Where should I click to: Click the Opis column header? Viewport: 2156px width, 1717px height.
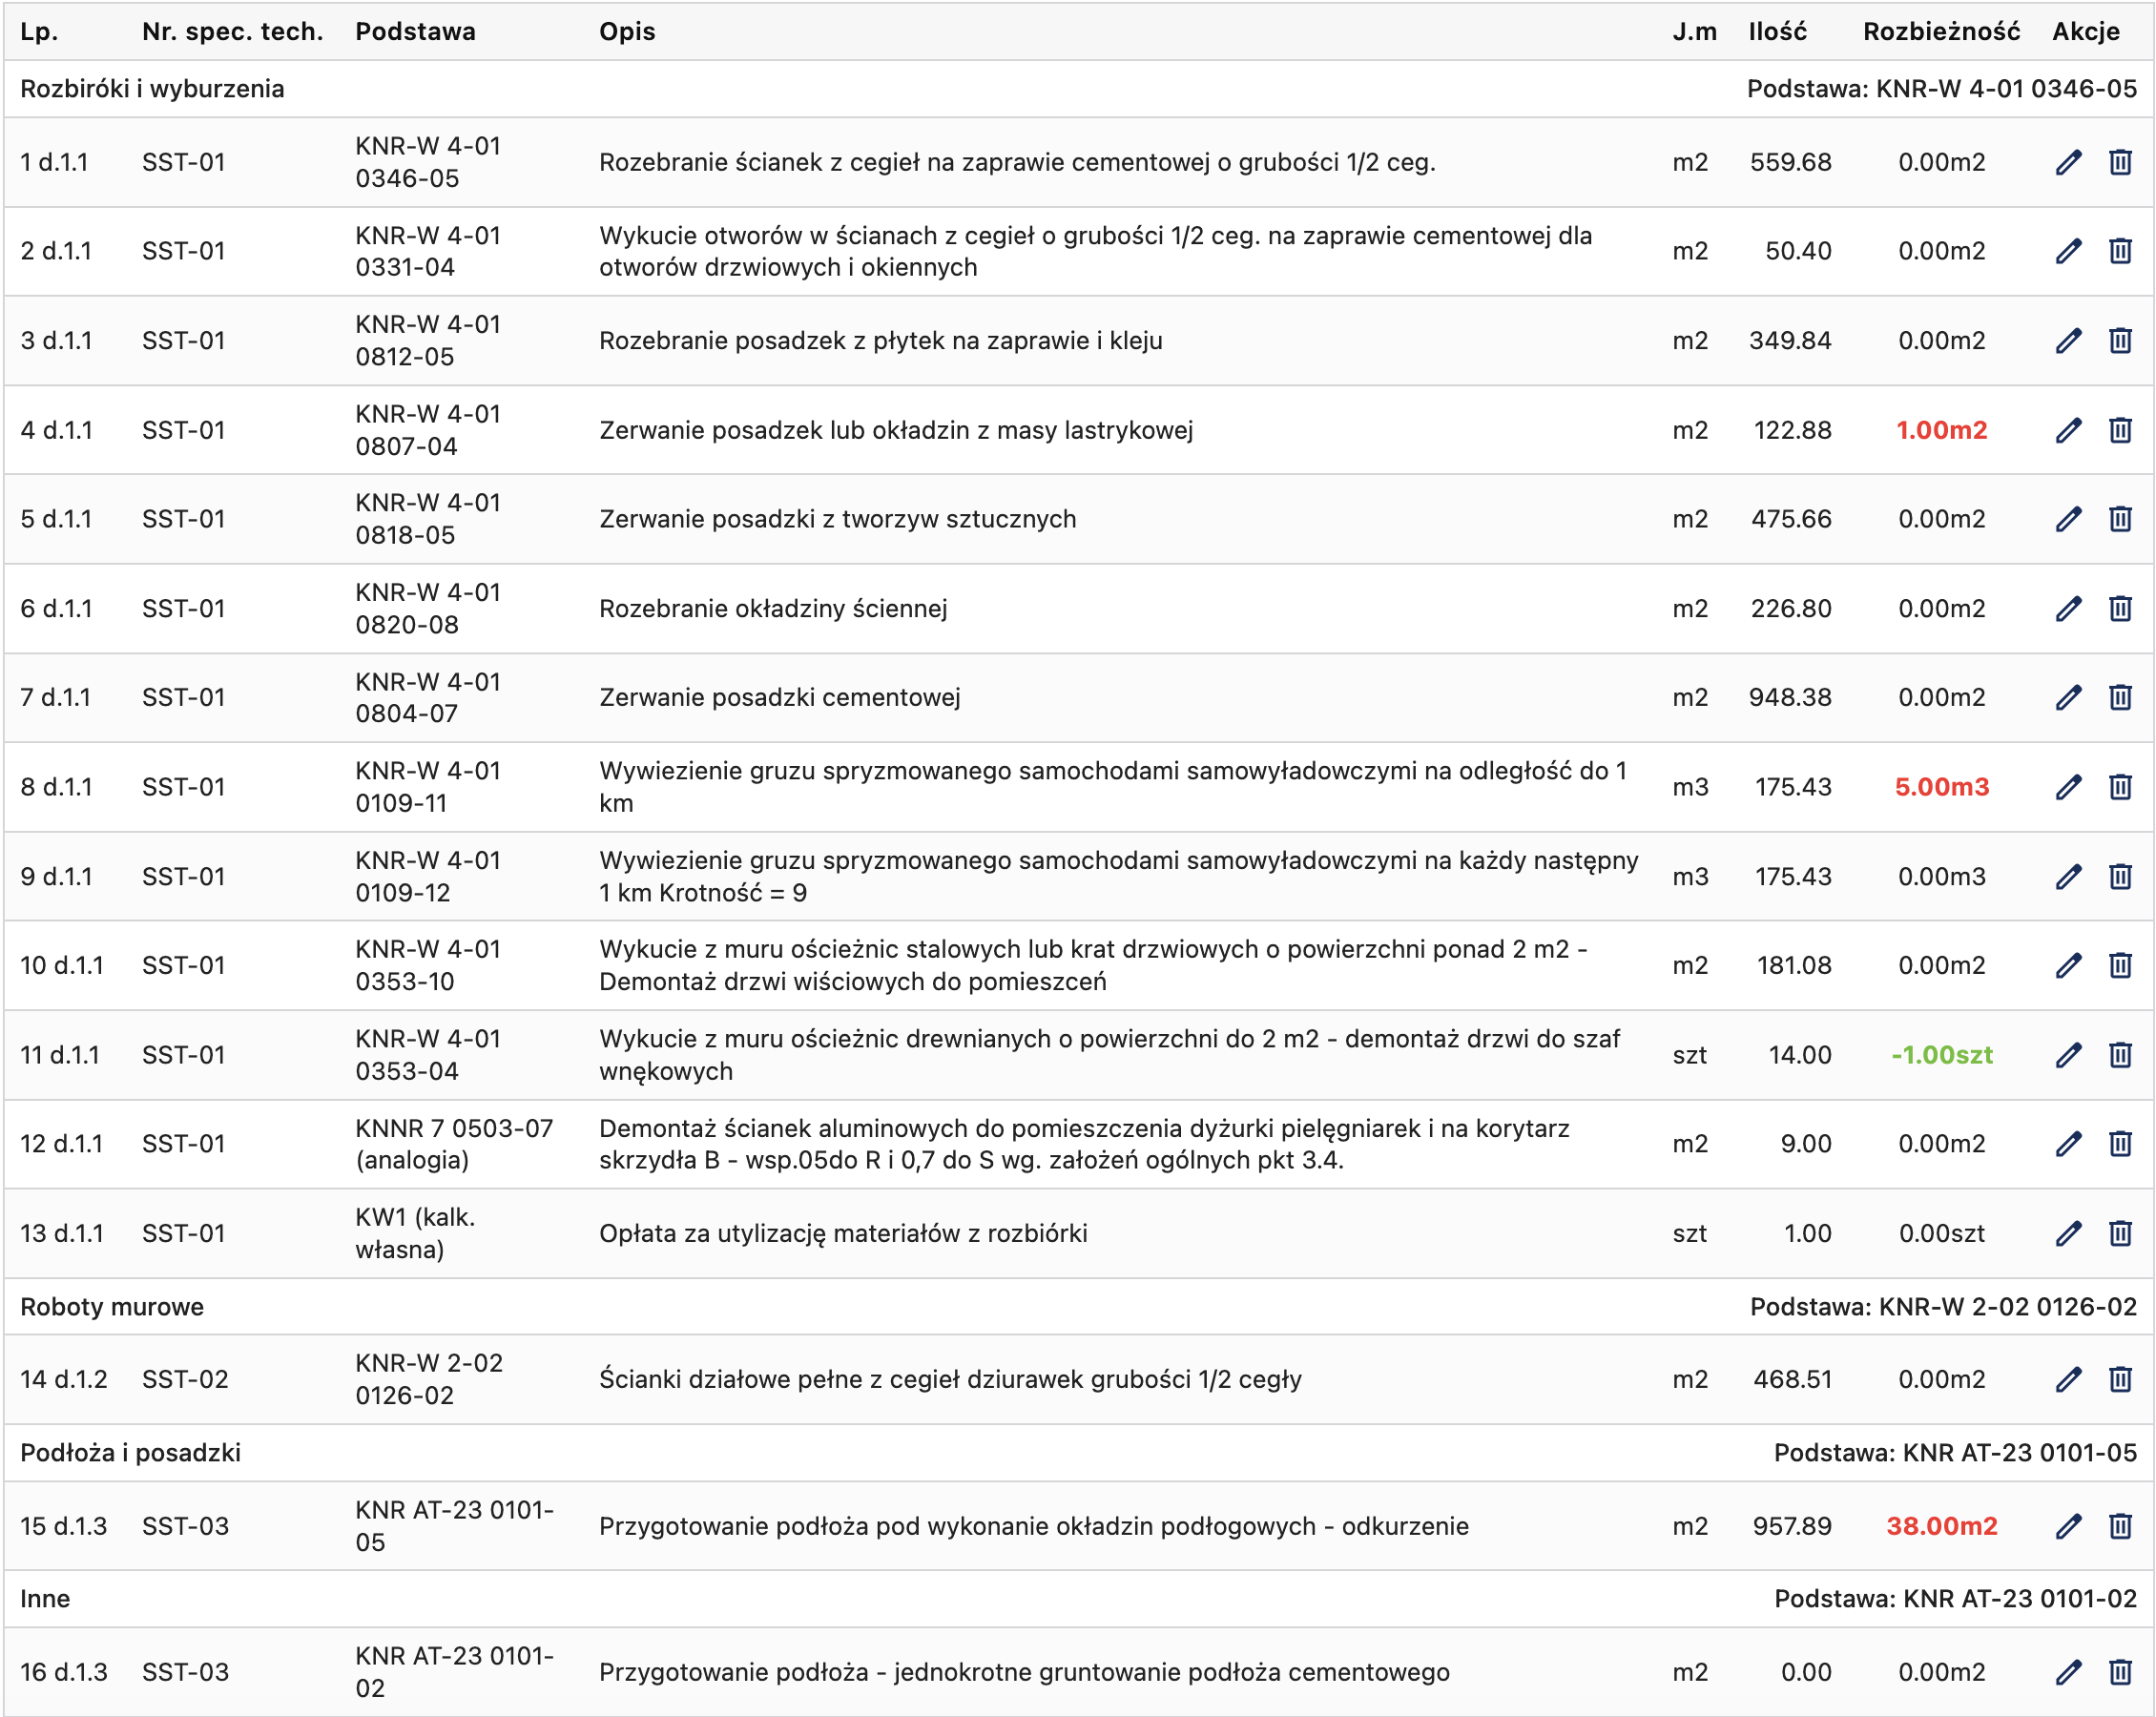pos(627,31)
